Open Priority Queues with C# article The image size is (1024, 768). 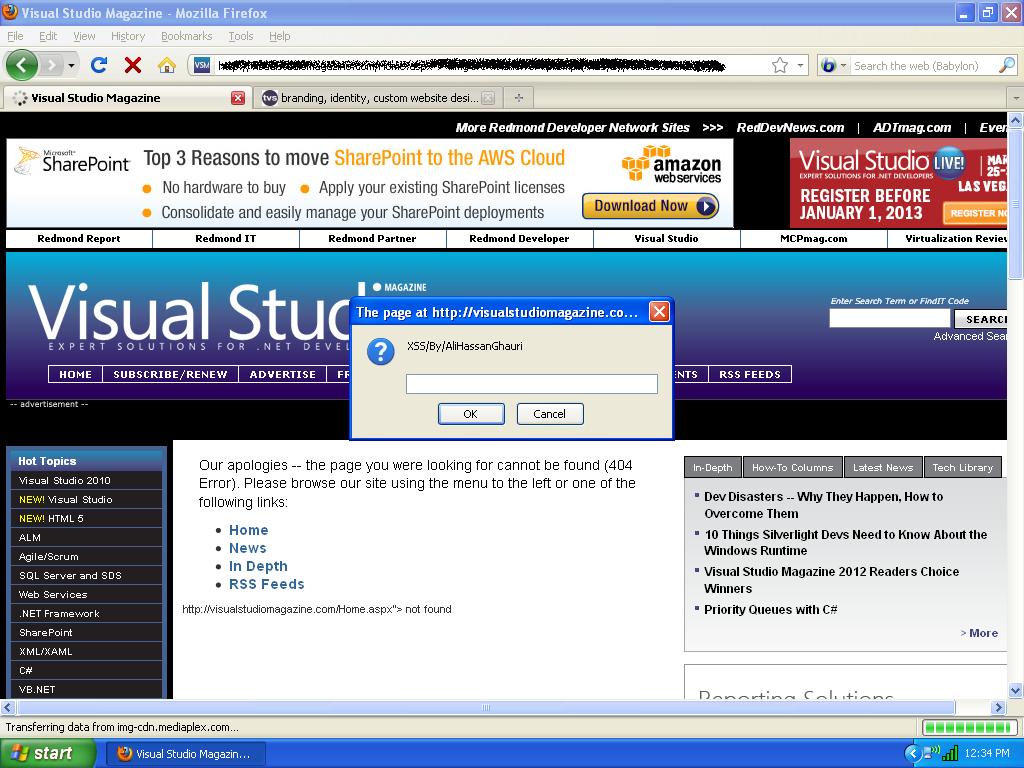[771, 609]
